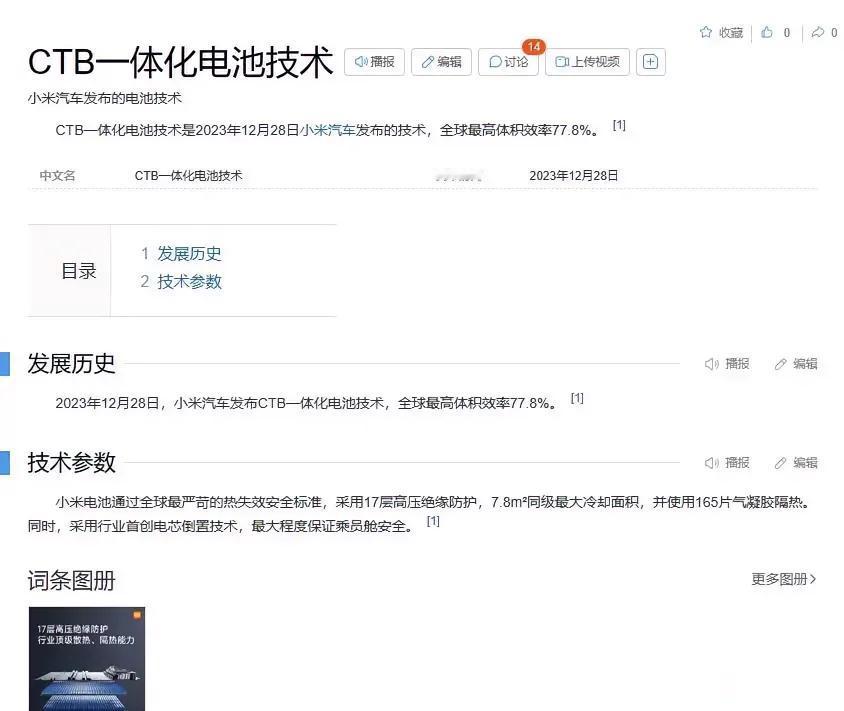This screenshot has width=844, height=711.
Task: Click 编辑 in the 技术参数 section header
Action: click(x=796, y=463)
